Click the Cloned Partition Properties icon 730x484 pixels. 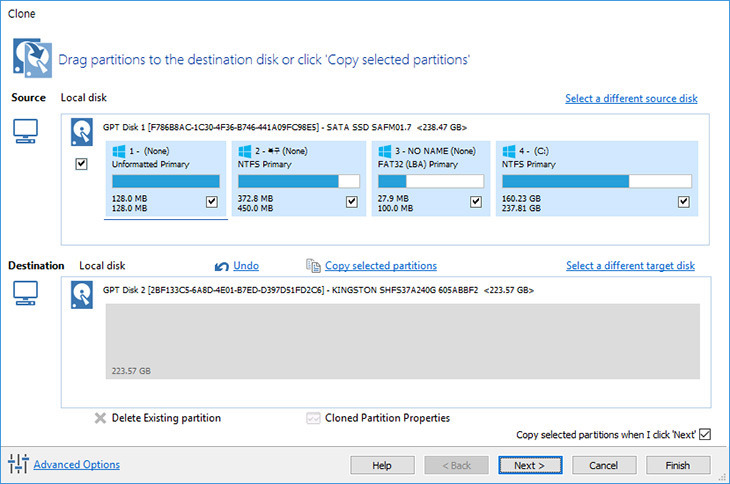(x=313, y=418)
